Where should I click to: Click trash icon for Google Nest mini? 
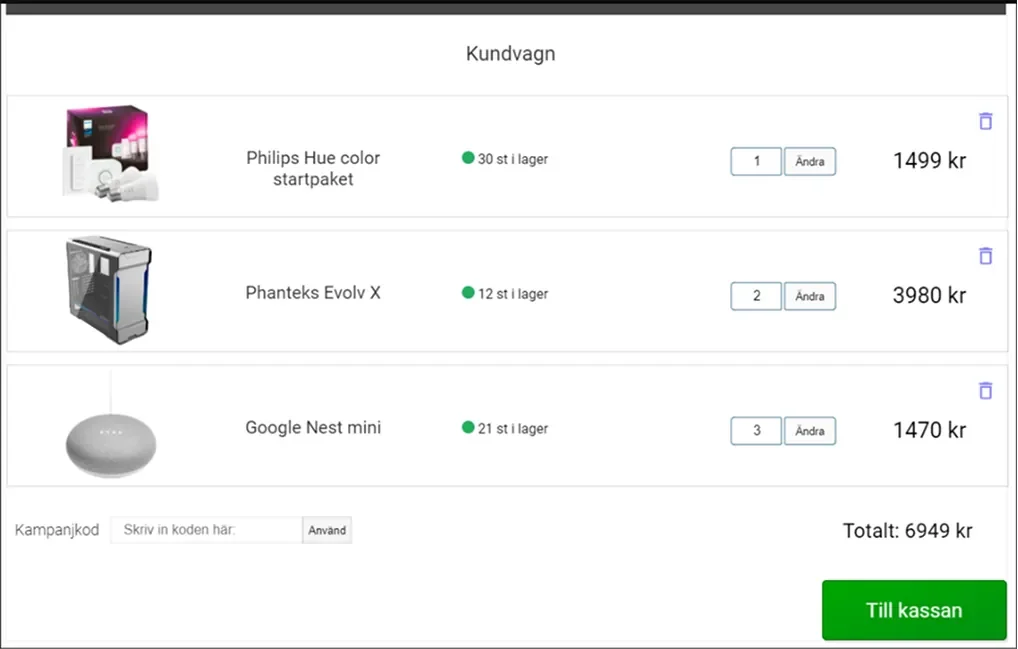click(985, 391)
